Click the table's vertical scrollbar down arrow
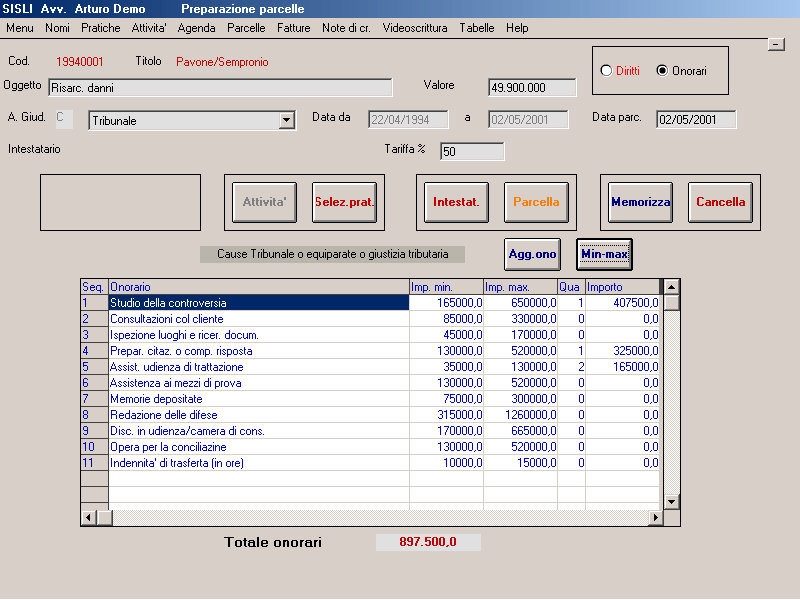The image size is (800, 600). tap(672, 502)
